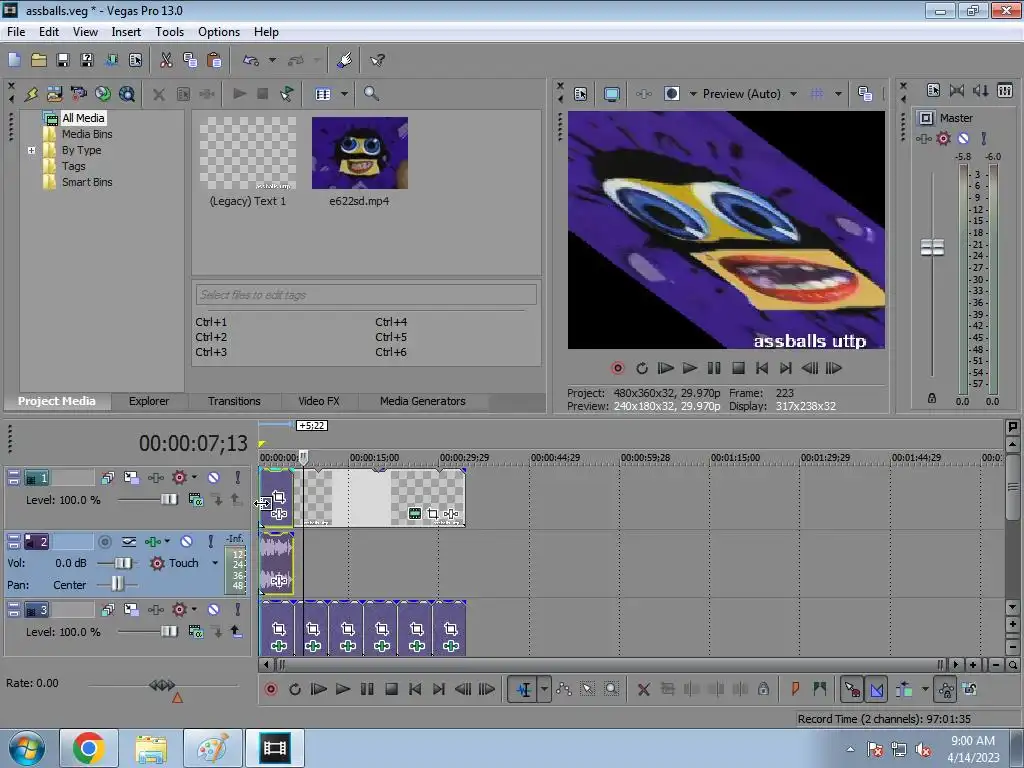Click the Video Preview on External Monitor icon
1024x768 pixels.
pos(611,94)
